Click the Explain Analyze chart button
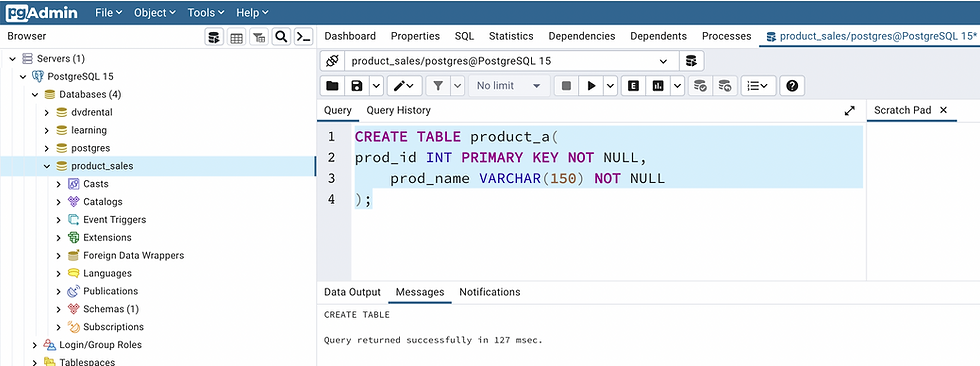The width and height of the screenshot is (980, 366). [658, 86]
